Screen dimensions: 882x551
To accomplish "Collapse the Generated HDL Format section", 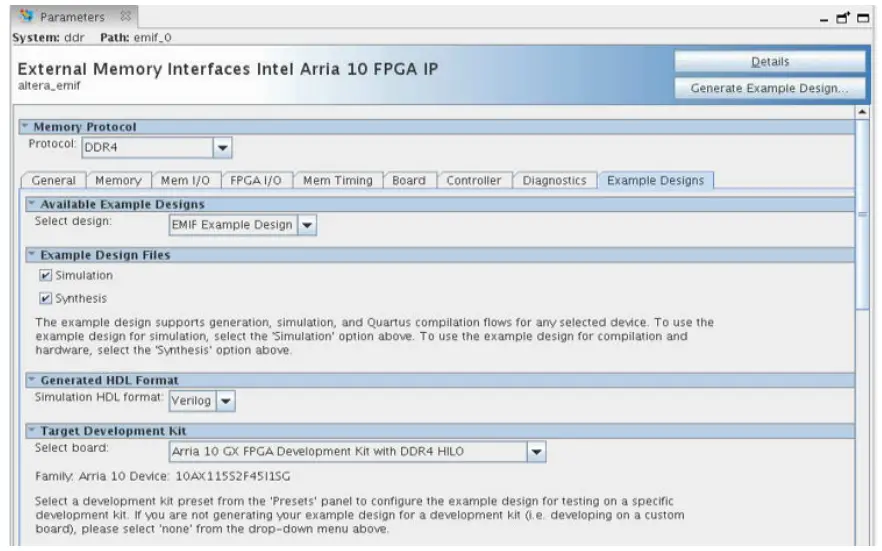I will click(32, 380).
